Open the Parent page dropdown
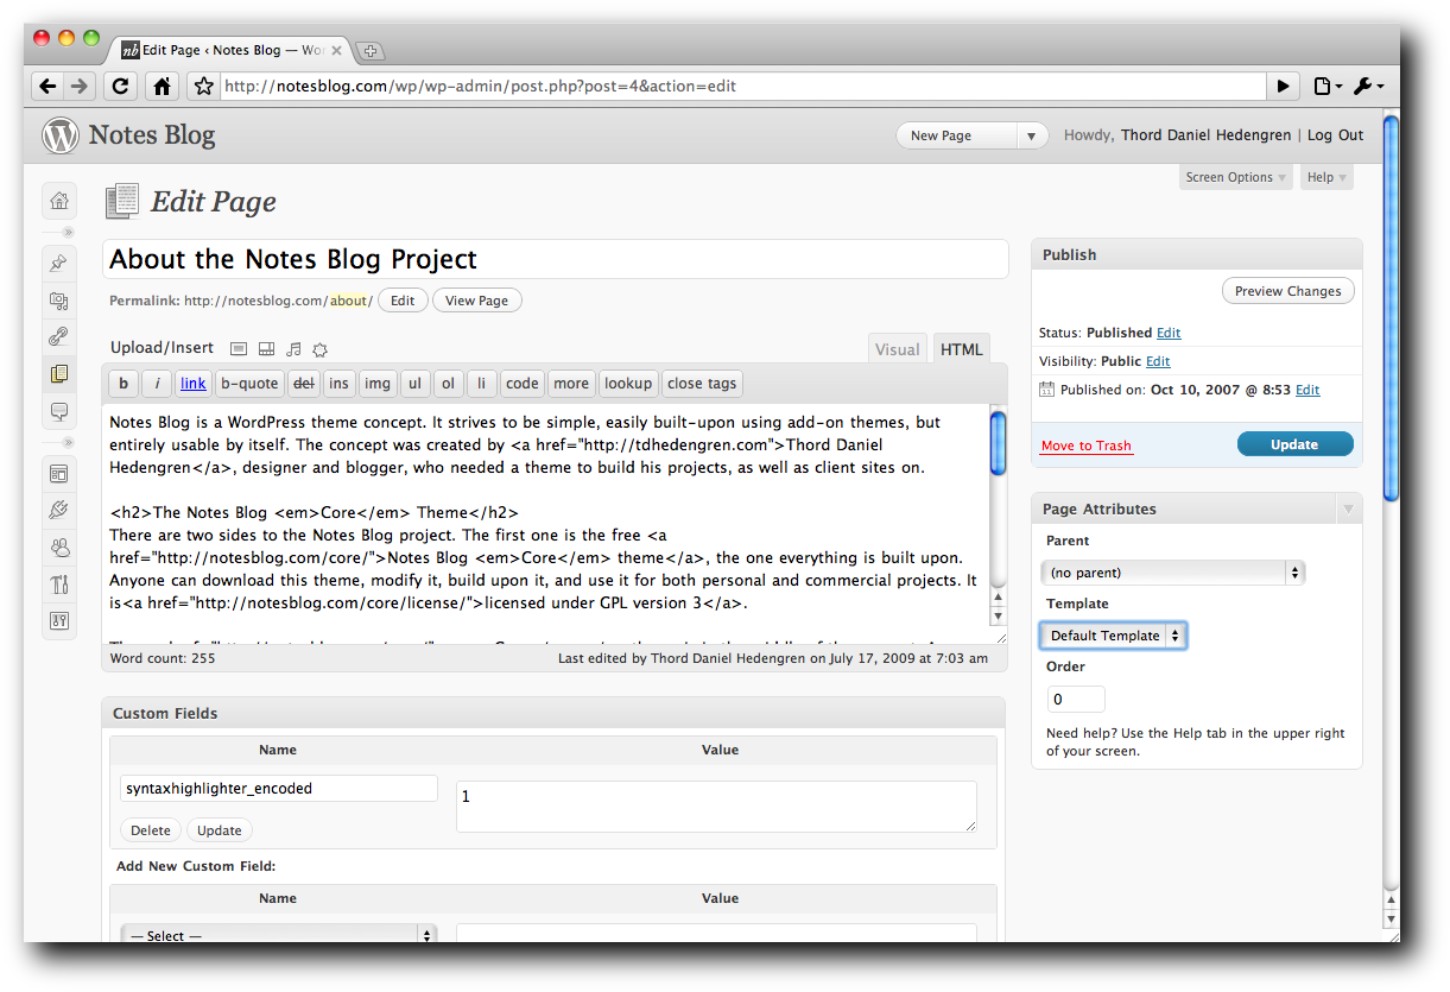The height and width of the screenshot is (992, 1450). [1172, 572]
